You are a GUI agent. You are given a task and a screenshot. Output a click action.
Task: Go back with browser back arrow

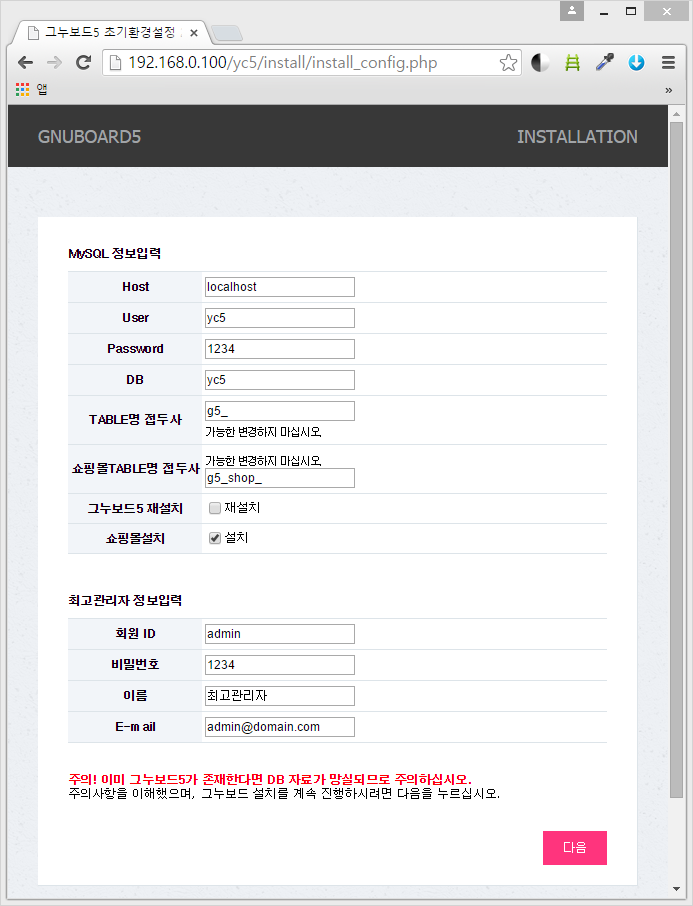[25, 62]
